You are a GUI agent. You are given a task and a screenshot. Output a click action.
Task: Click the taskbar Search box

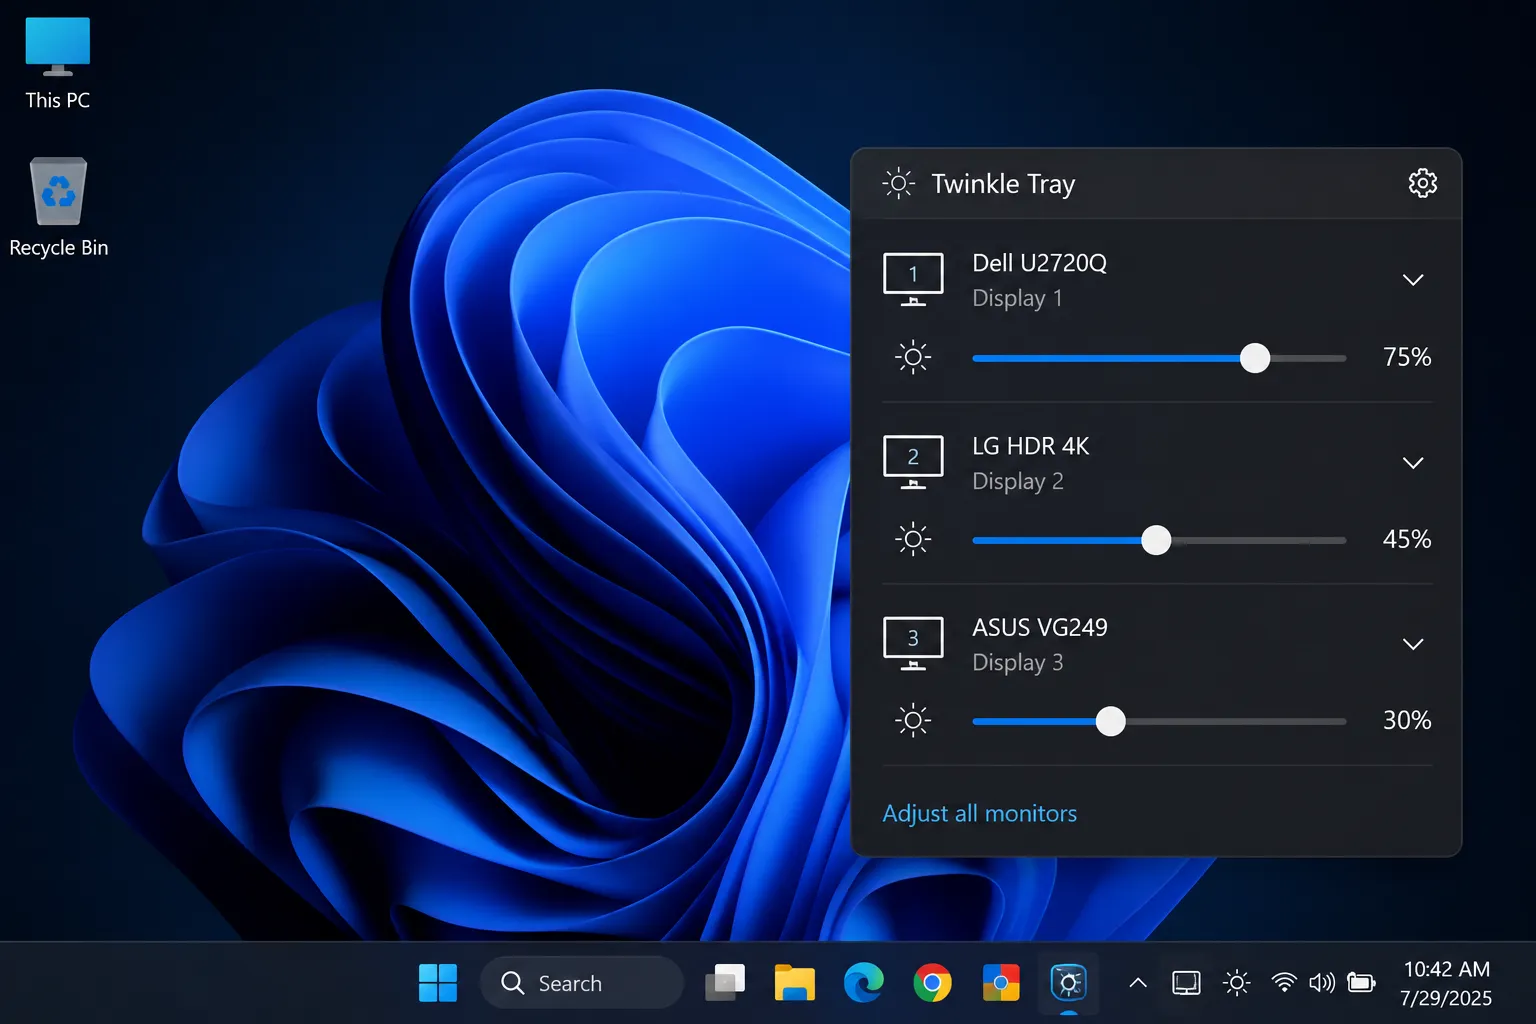582,983
